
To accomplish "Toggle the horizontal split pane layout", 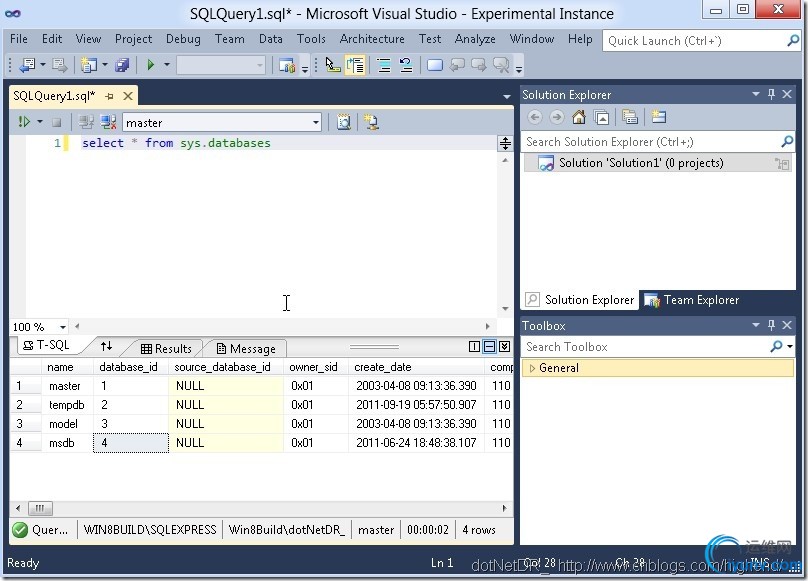I will click(x=489, y=347).
